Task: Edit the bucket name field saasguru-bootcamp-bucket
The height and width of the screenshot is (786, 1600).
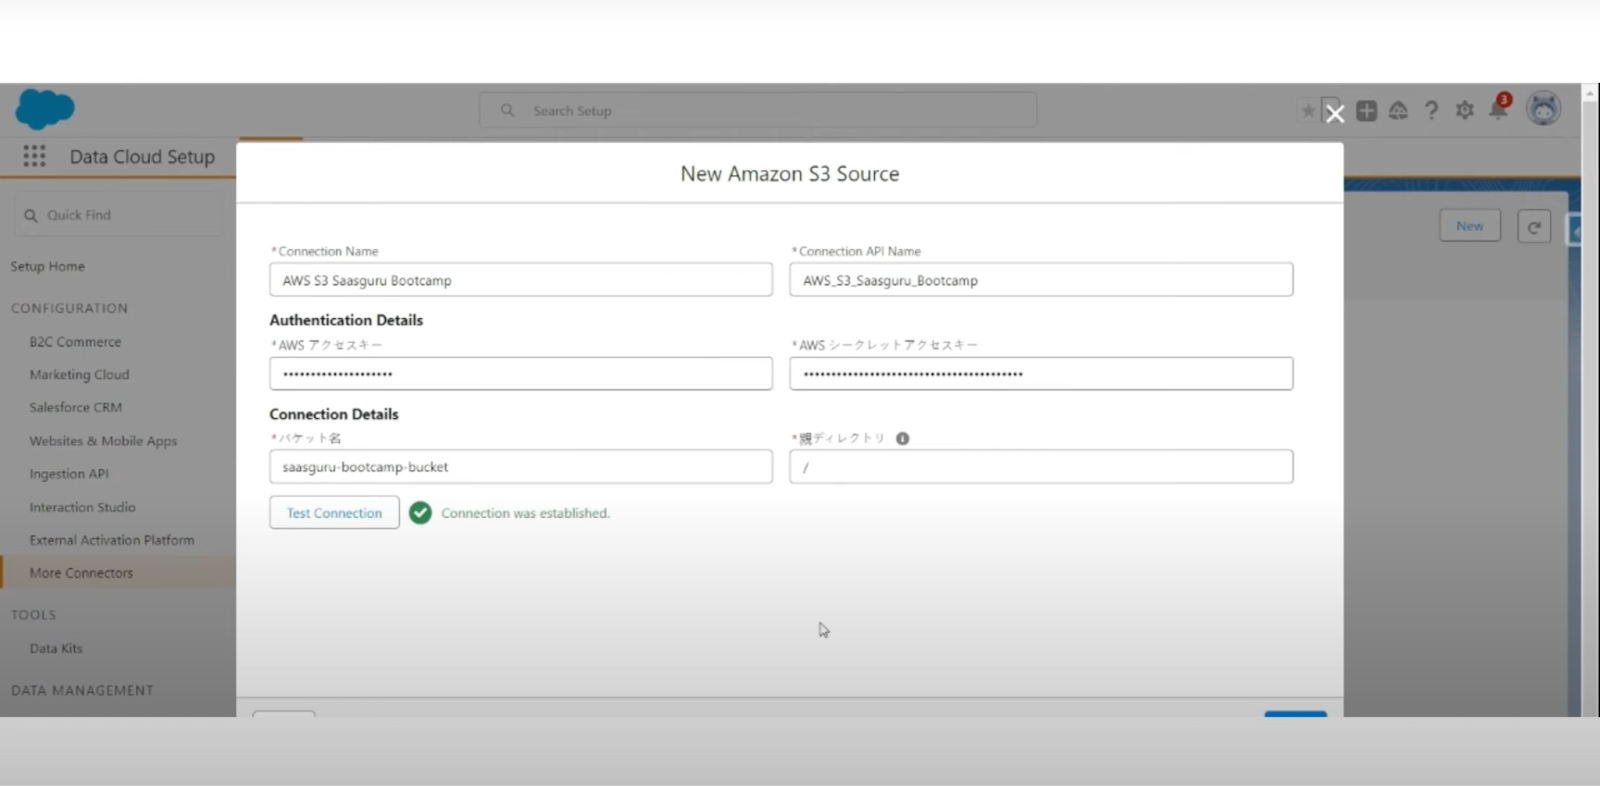Action: coord(520,467)
